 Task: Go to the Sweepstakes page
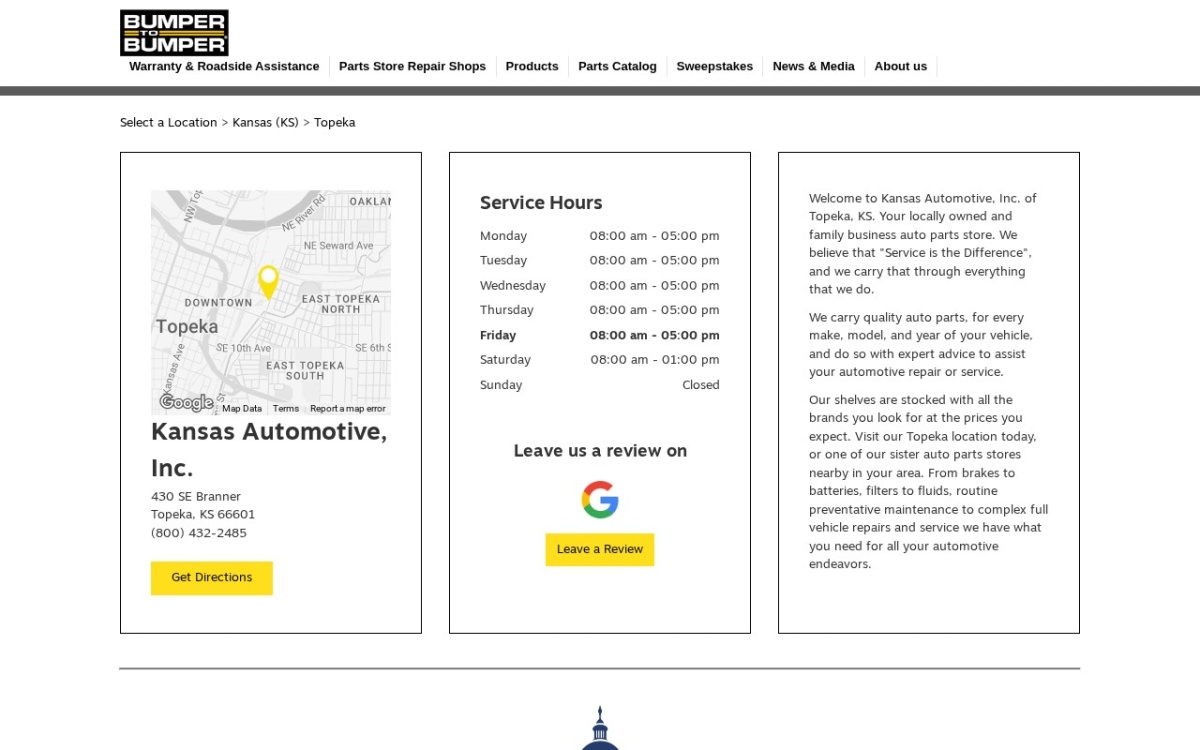coord(715,66)
